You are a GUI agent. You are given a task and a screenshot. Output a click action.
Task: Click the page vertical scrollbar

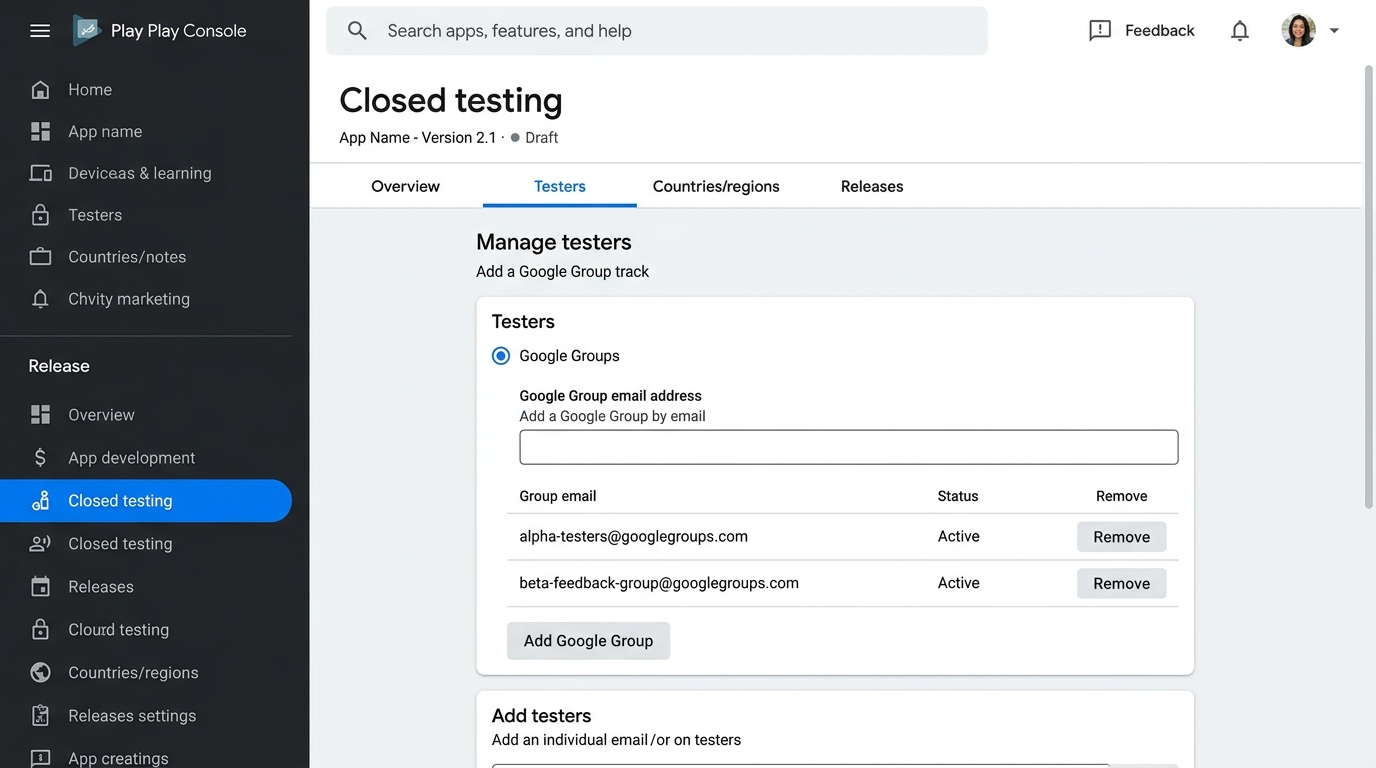coord(1369,287)
